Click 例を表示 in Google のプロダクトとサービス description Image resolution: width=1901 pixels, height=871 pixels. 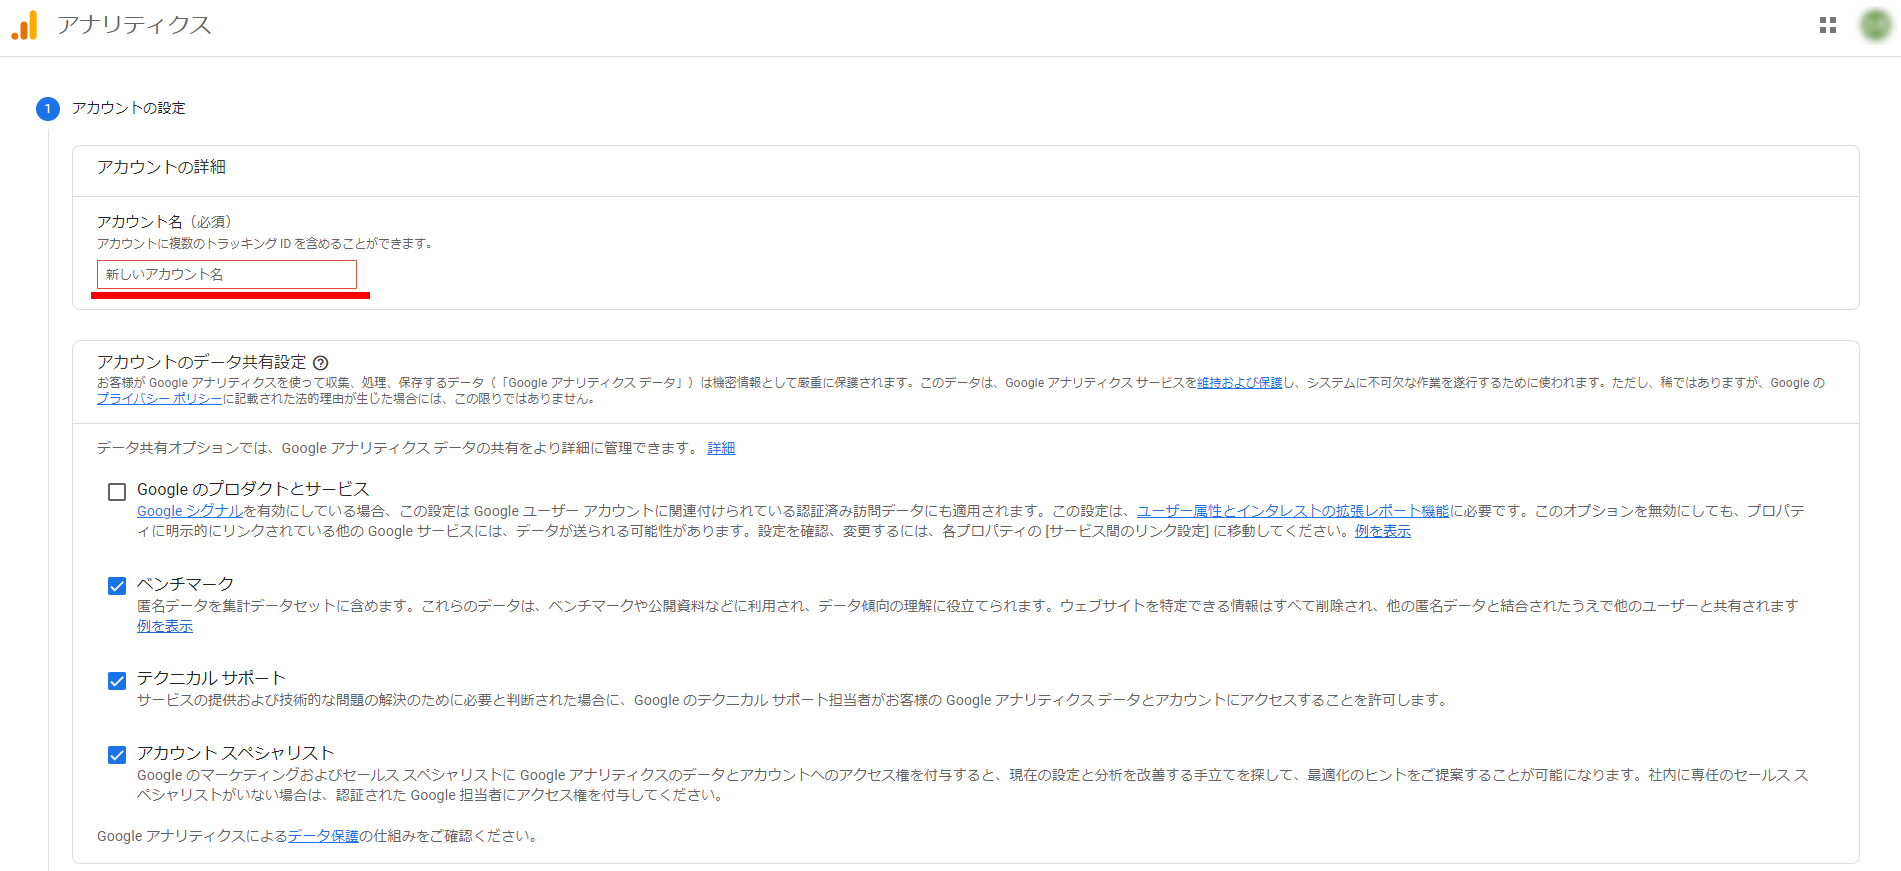(x=1383, y=531)
